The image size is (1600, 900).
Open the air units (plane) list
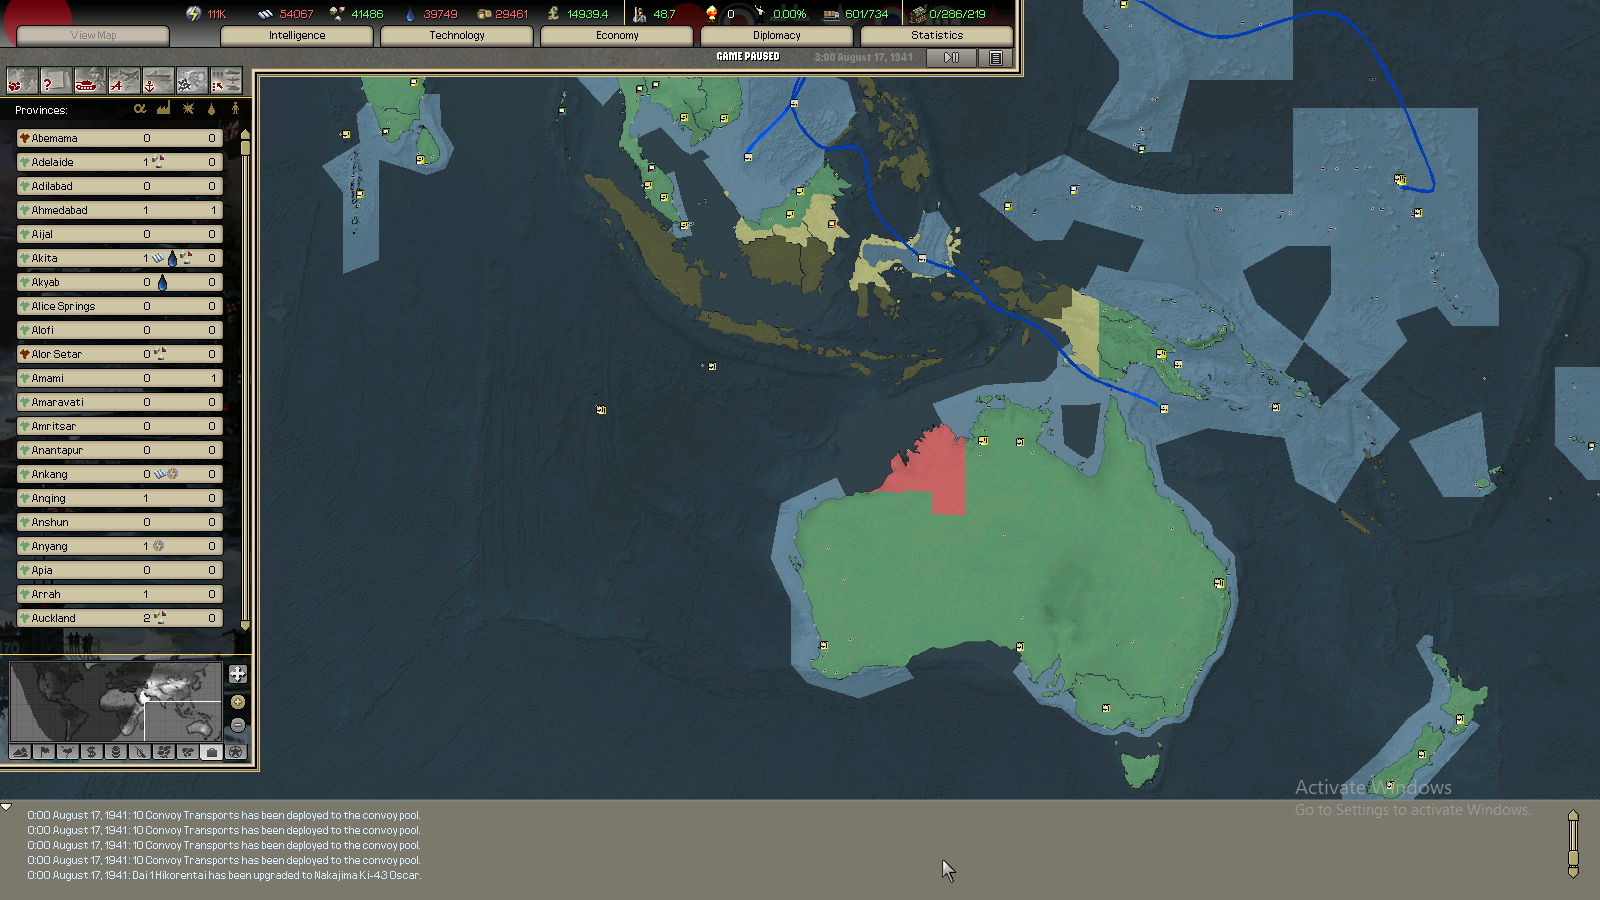[123, 81]
